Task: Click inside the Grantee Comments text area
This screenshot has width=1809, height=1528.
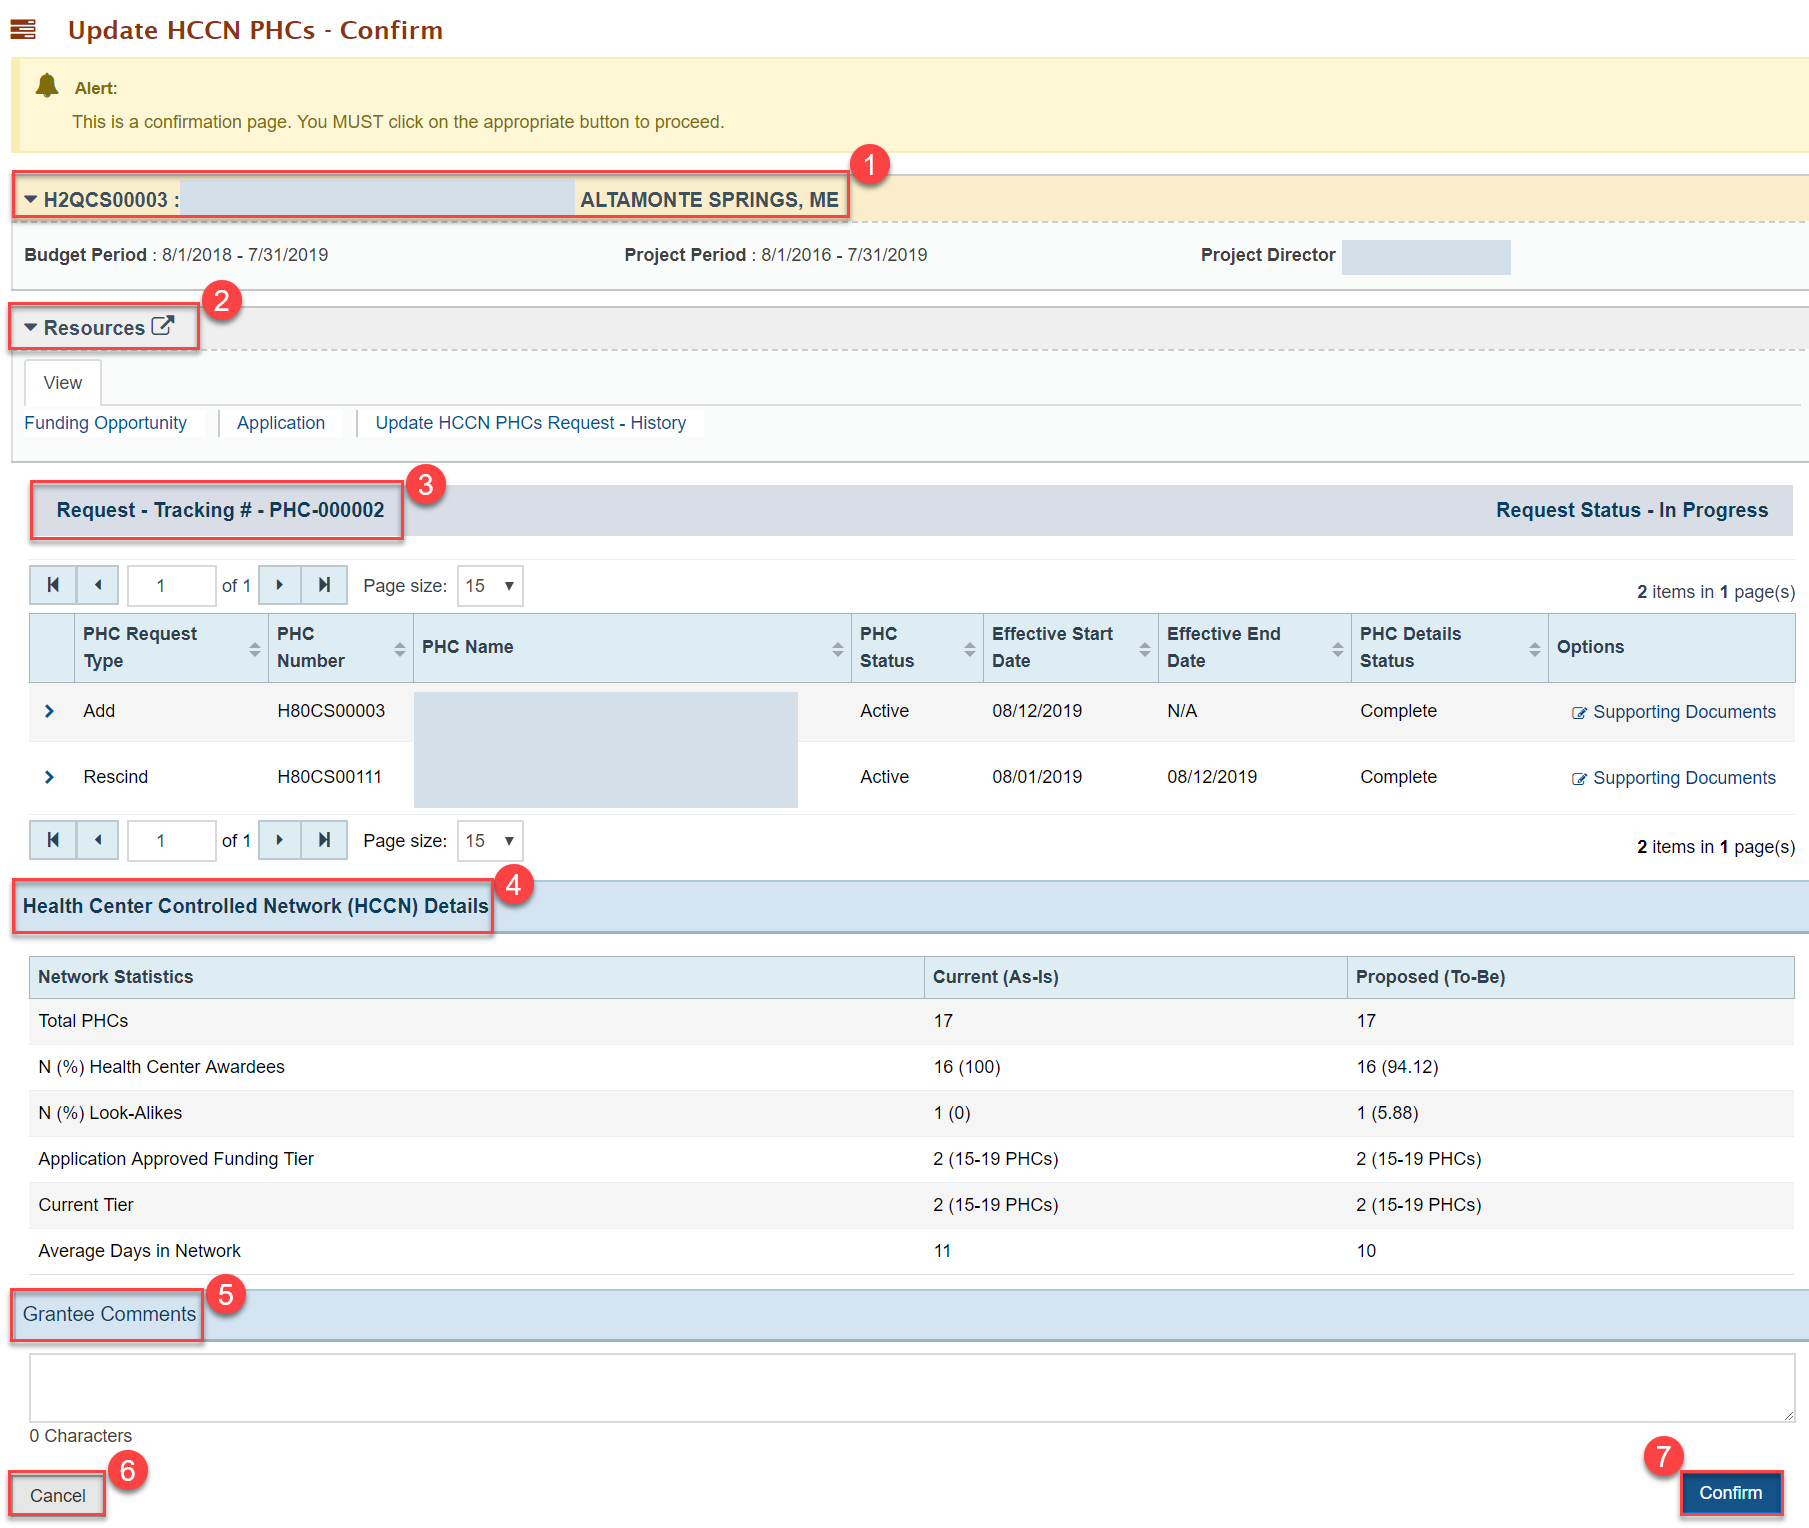Action: (x=911, y=1388)
